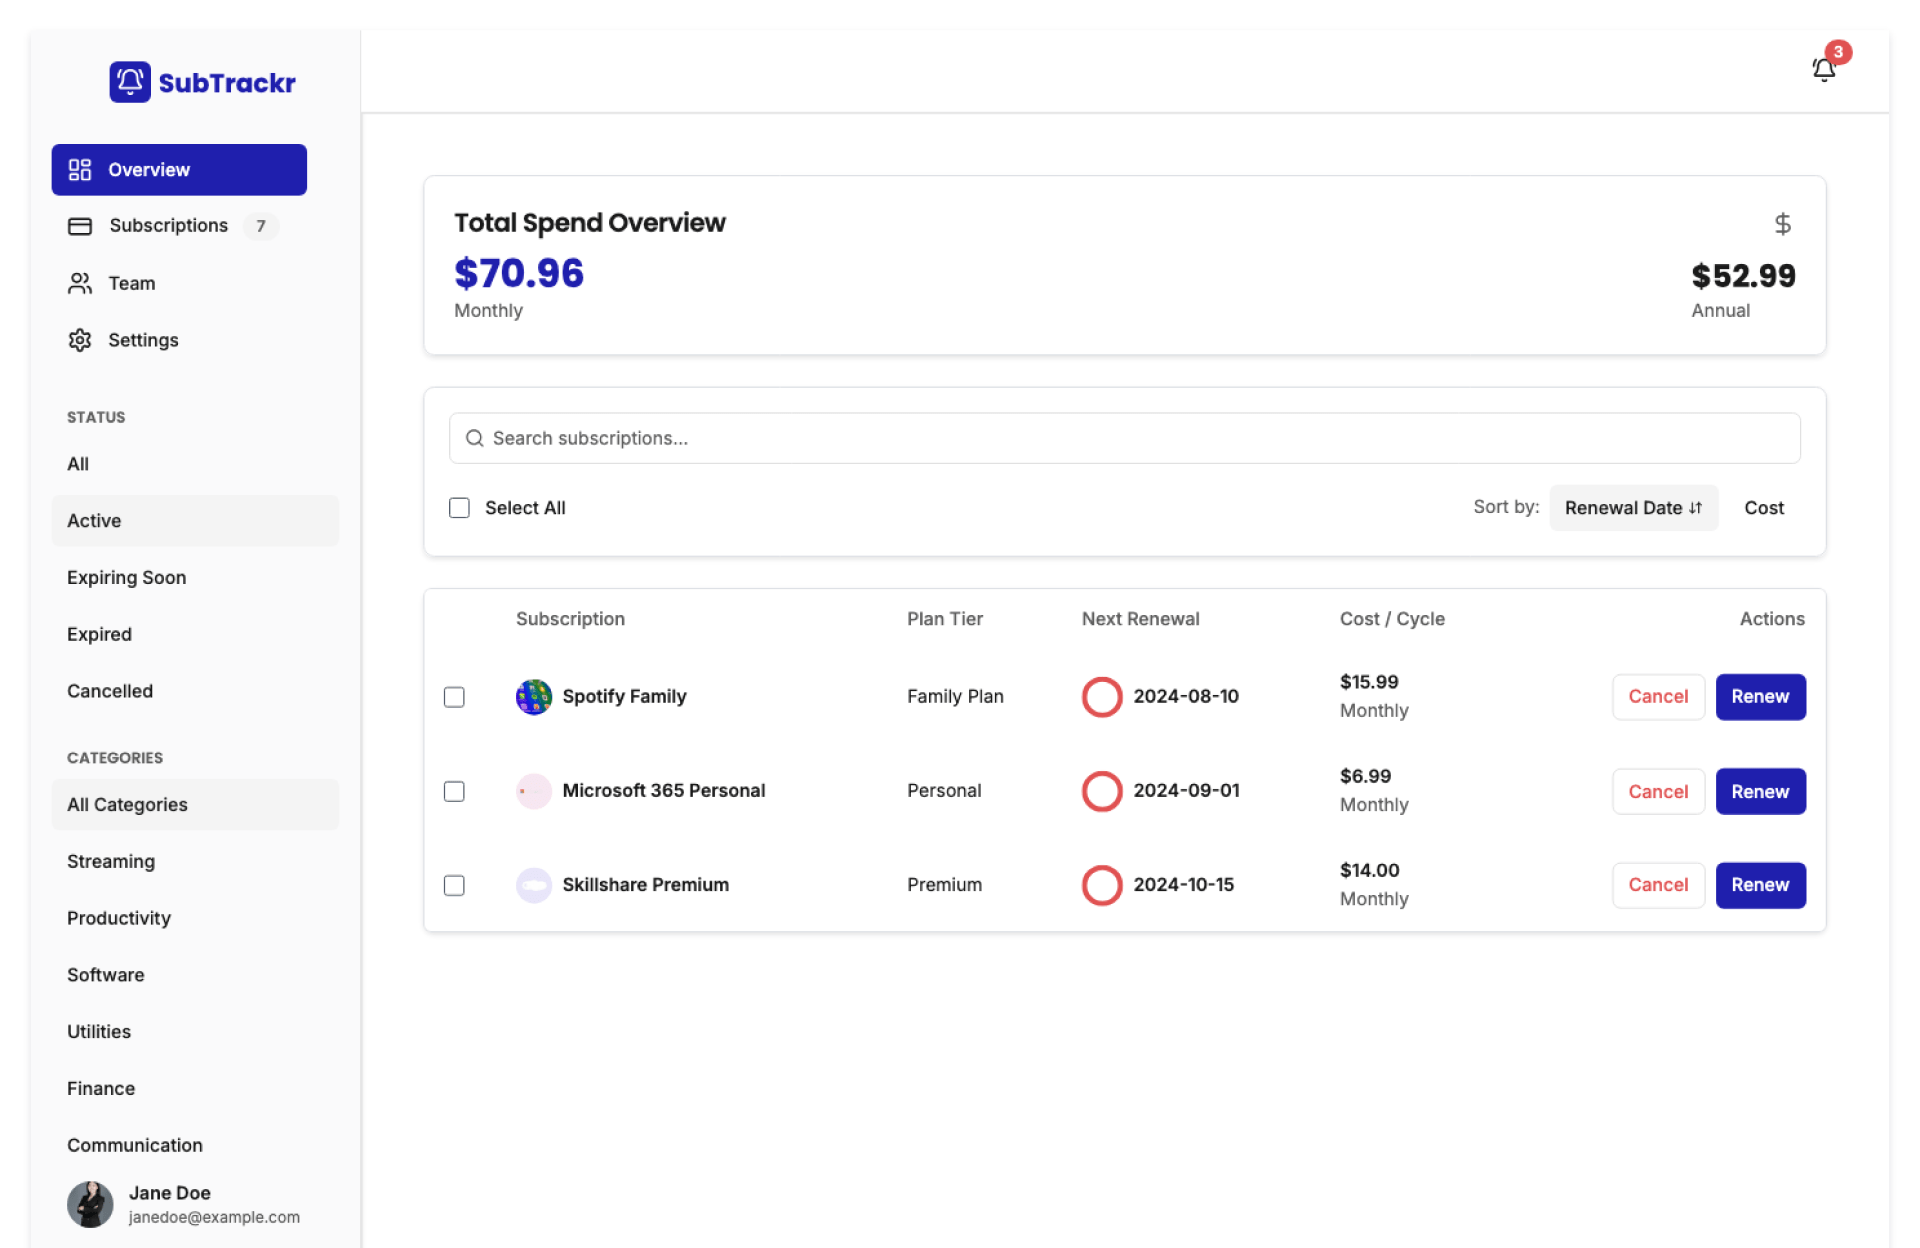The height and width of the screenshot is (1248, 1920).
Task: Check the Select All checkbox
Action: coord(459,508)
